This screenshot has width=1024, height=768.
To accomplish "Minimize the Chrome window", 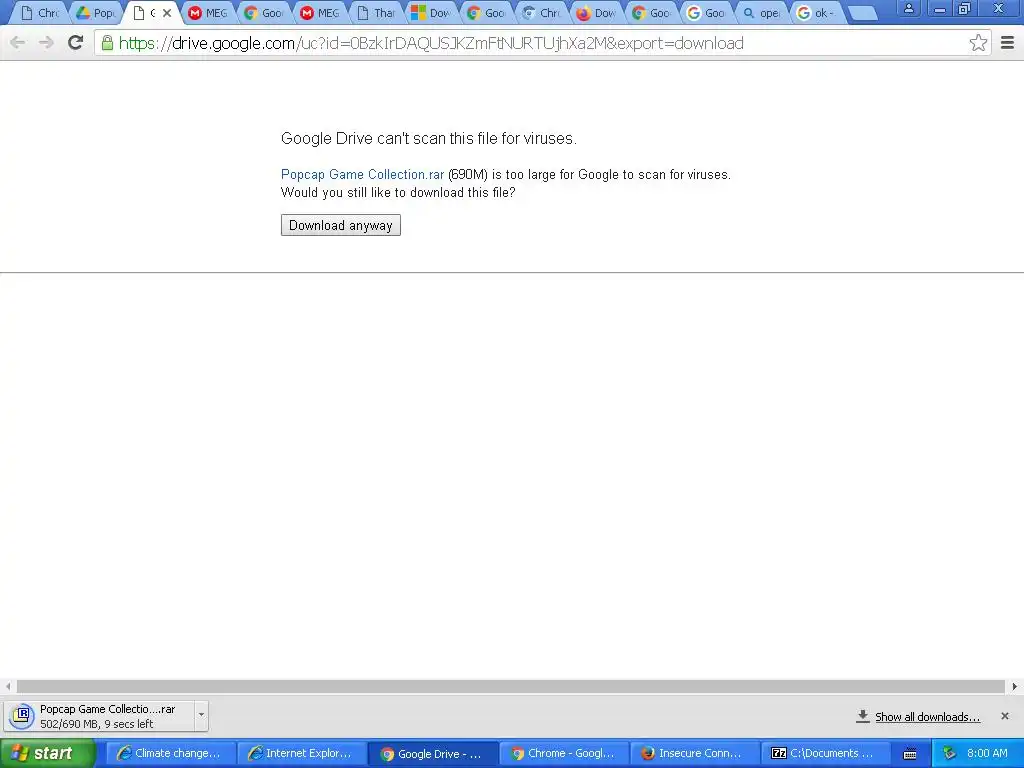I will click(x=939, y=8).
